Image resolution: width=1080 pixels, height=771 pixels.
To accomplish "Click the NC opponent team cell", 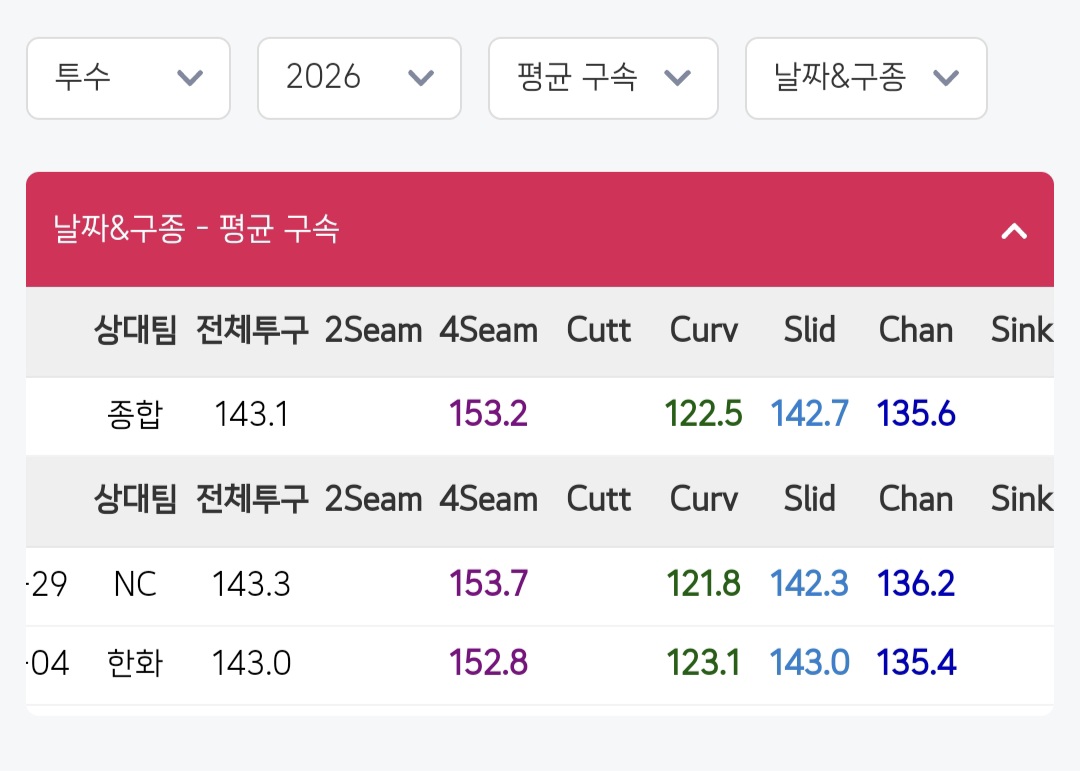I will pos(135,584).
